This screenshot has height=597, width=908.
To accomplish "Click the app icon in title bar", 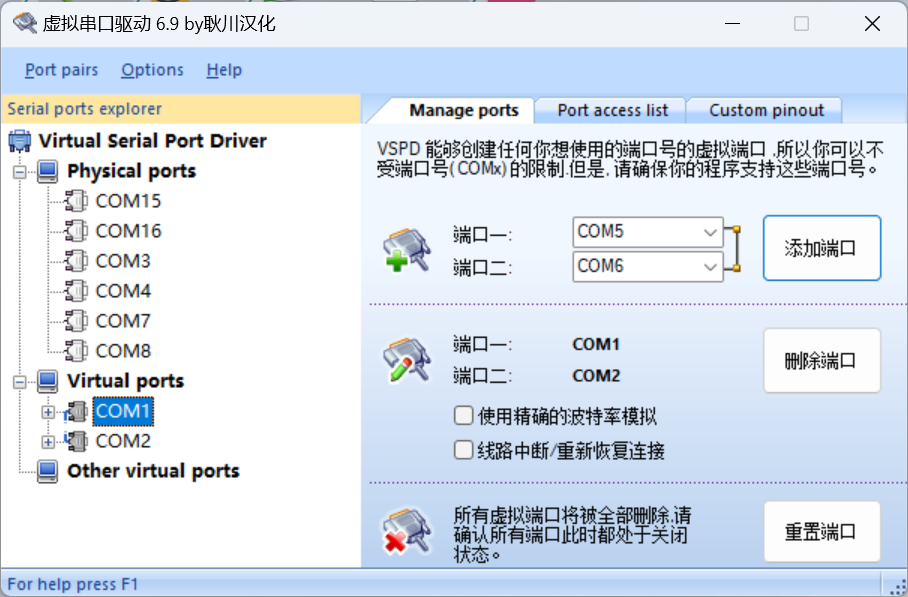I will [x=25, y=24].
